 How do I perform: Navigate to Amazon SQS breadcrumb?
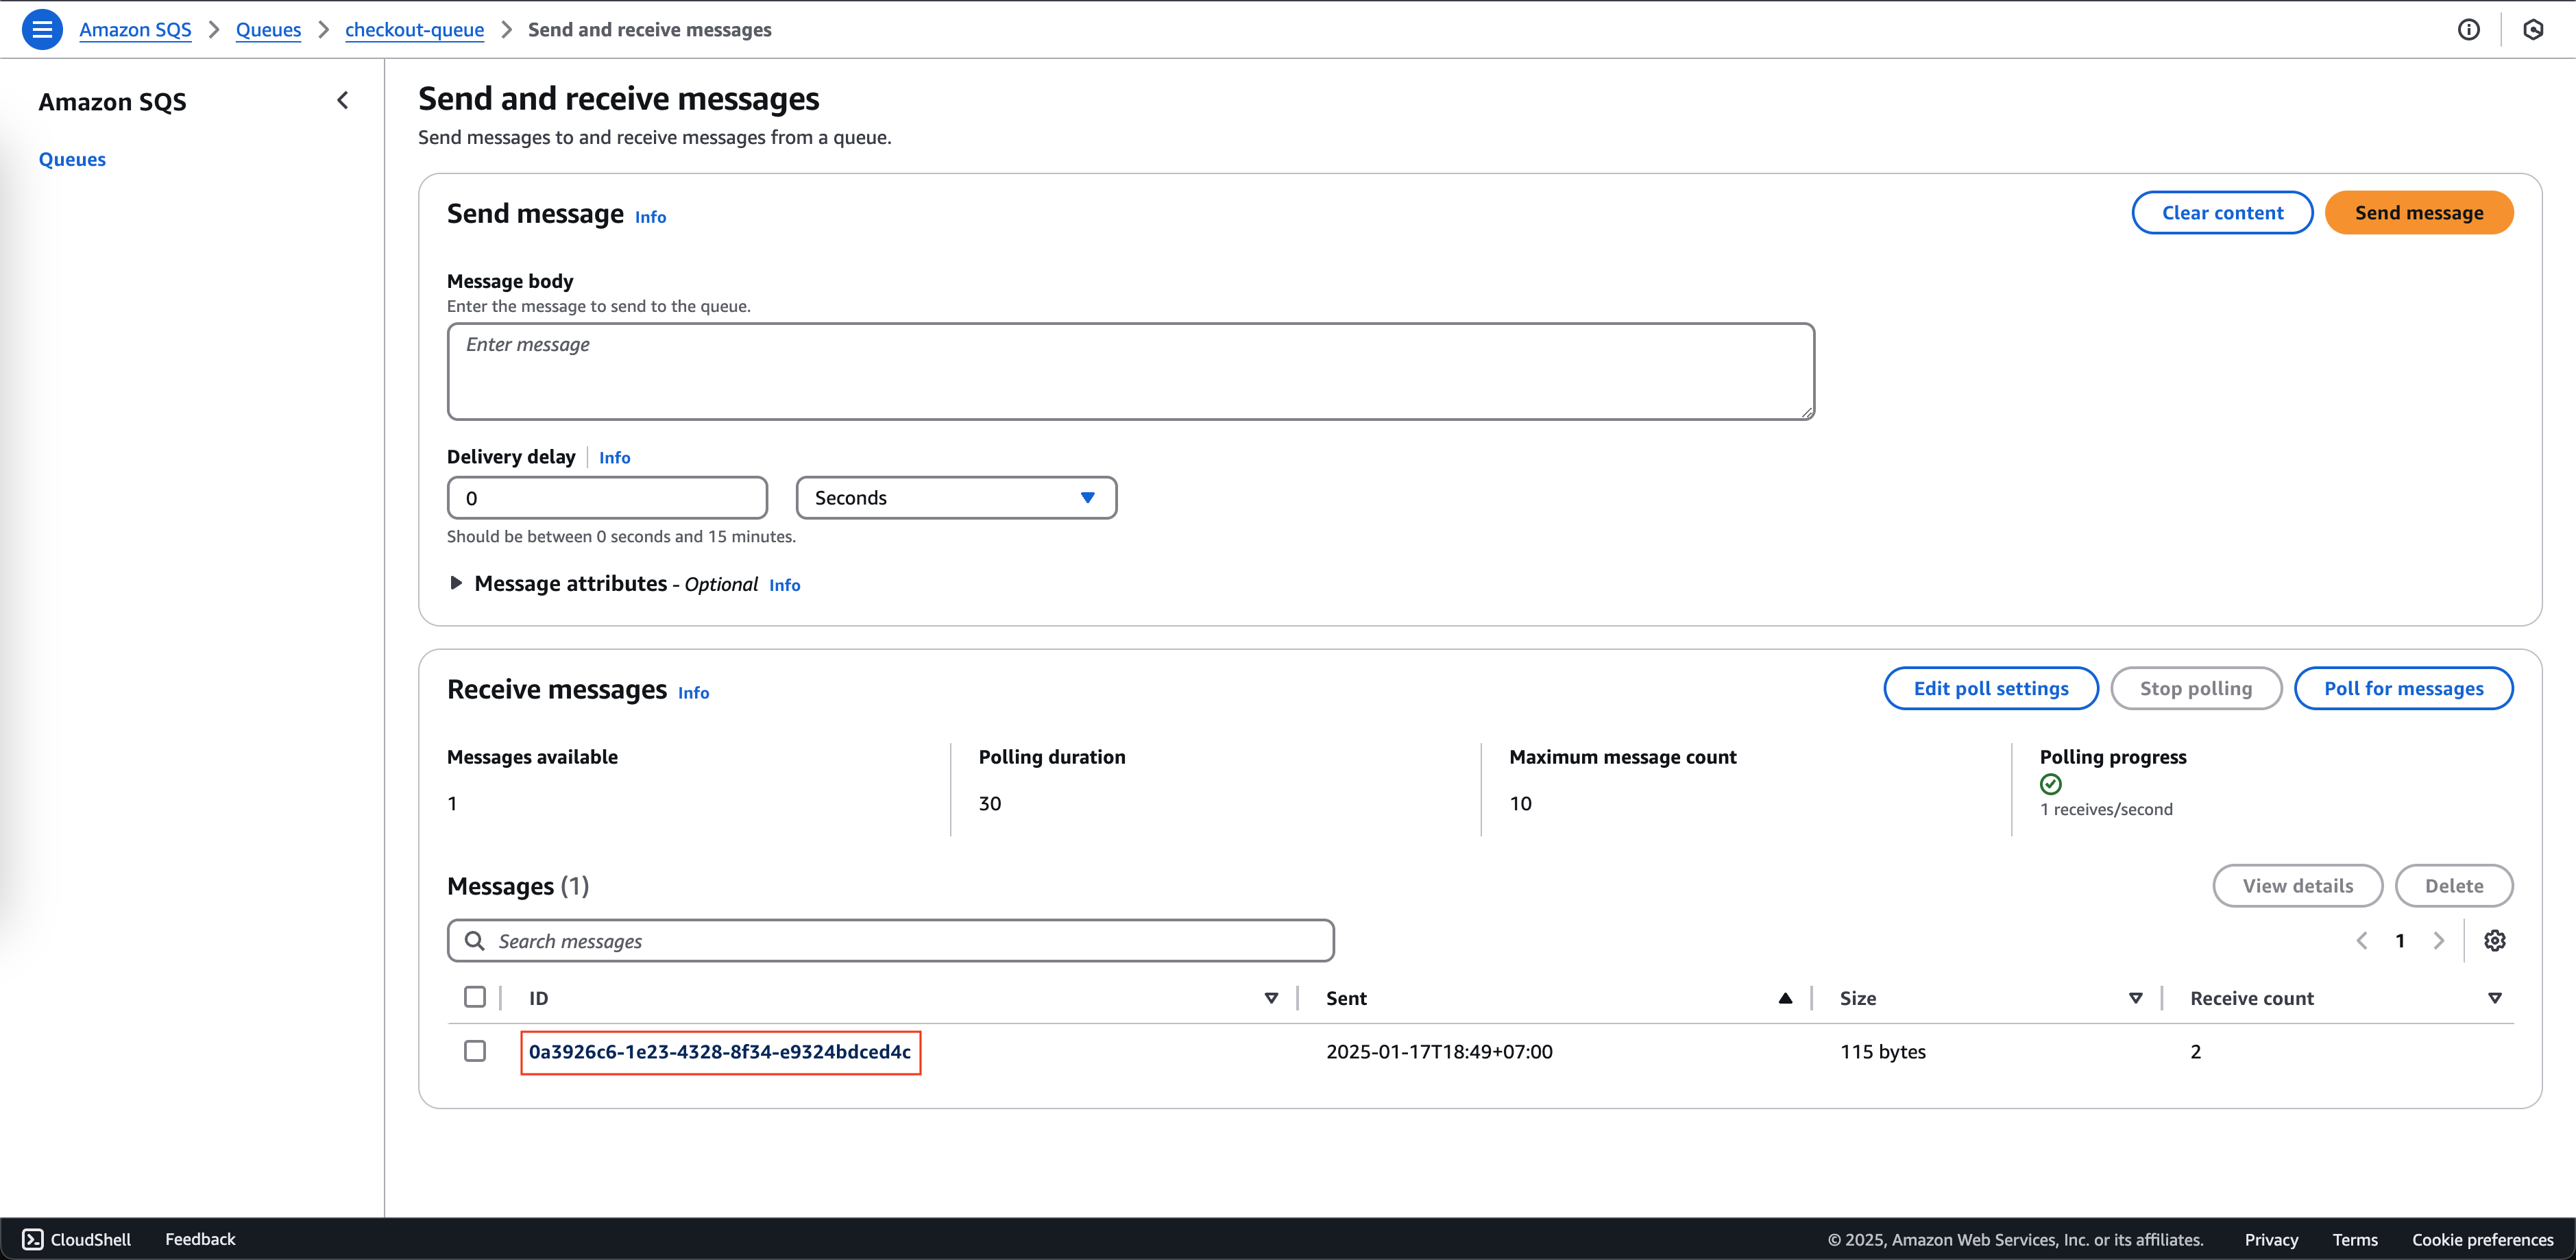point(135,30)
